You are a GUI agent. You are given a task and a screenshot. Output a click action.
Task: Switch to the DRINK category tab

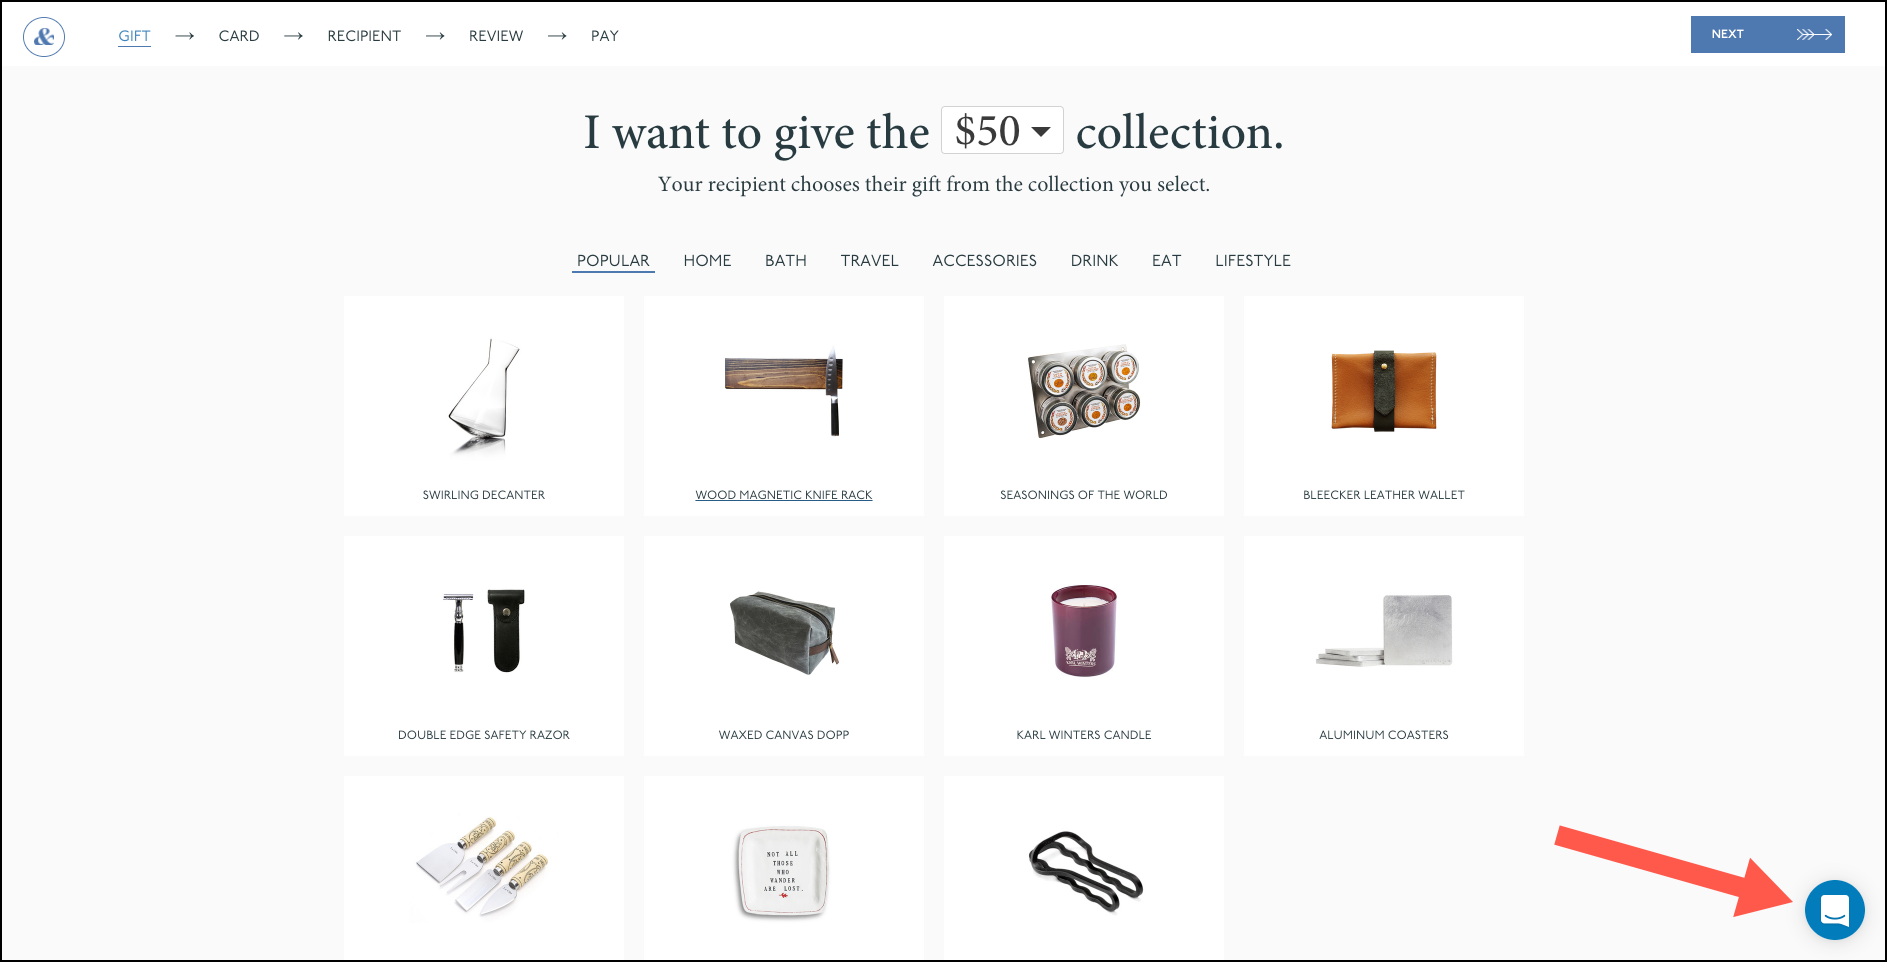[x=1094, y=261]
